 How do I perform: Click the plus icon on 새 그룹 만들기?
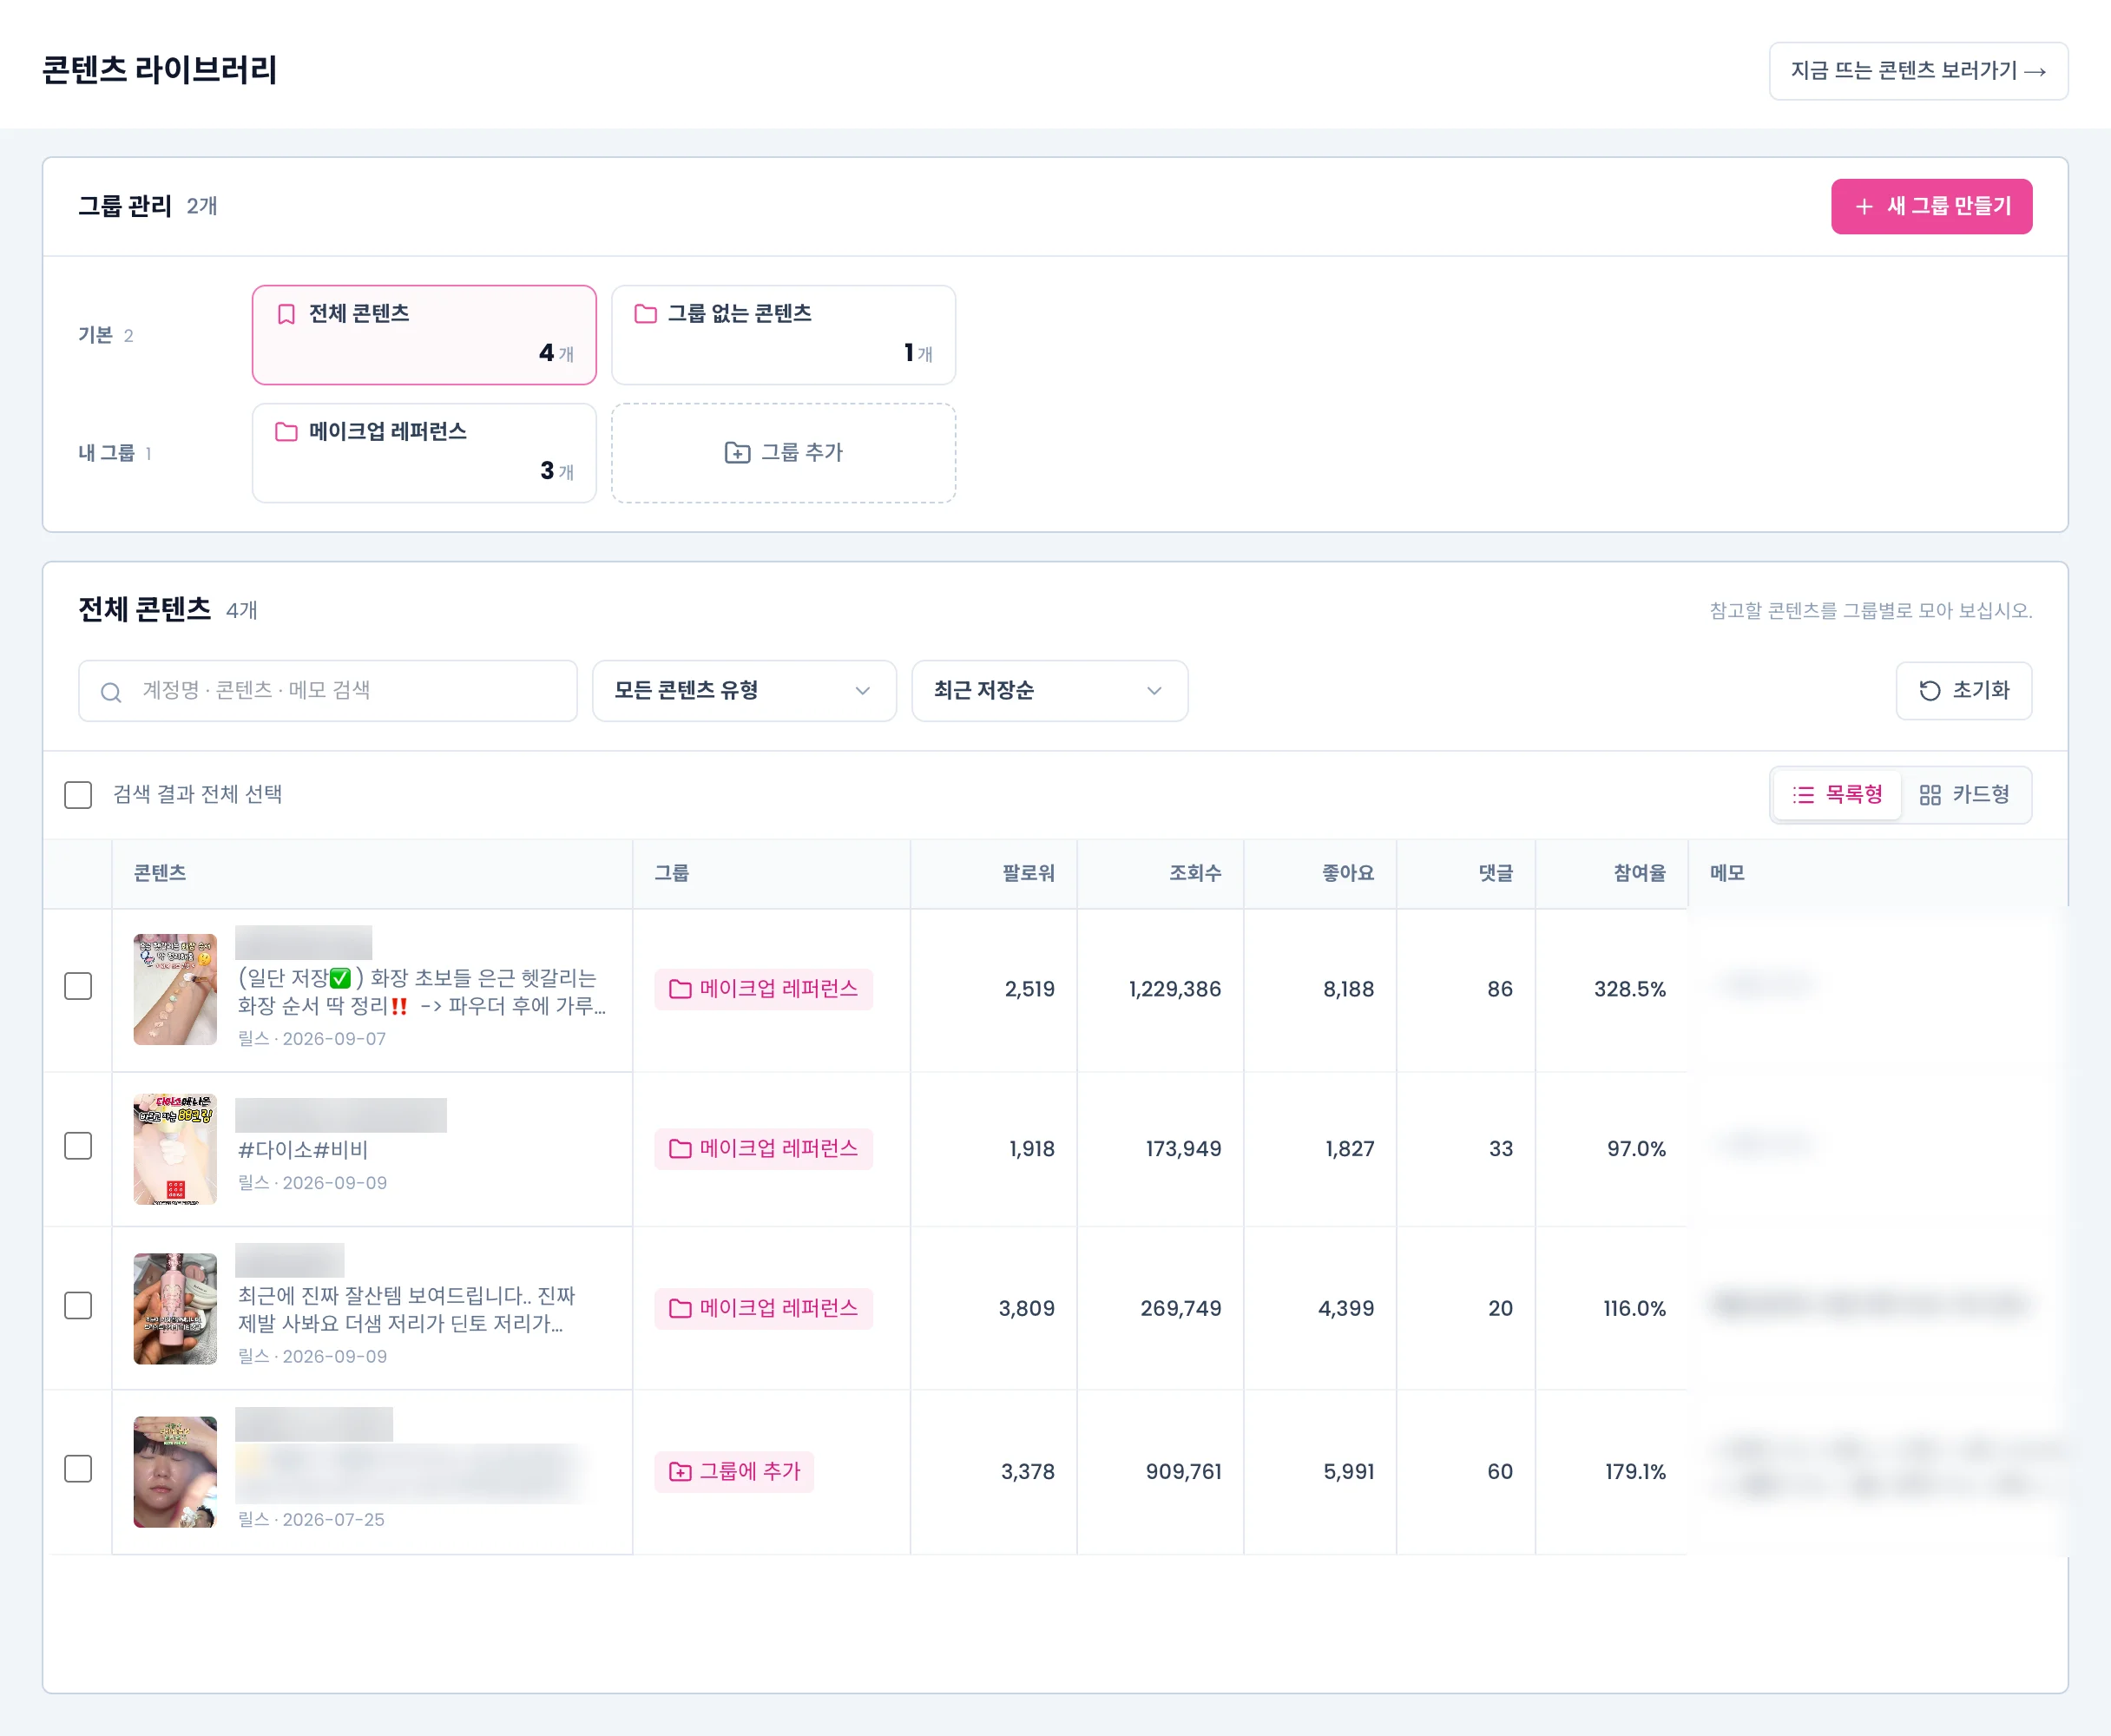pos(1863,207)
